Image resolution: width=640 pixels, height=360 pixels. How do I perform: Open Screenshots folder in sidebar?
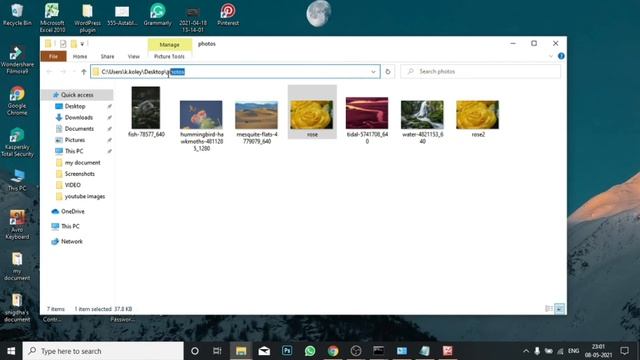click(x=80, y=174)
